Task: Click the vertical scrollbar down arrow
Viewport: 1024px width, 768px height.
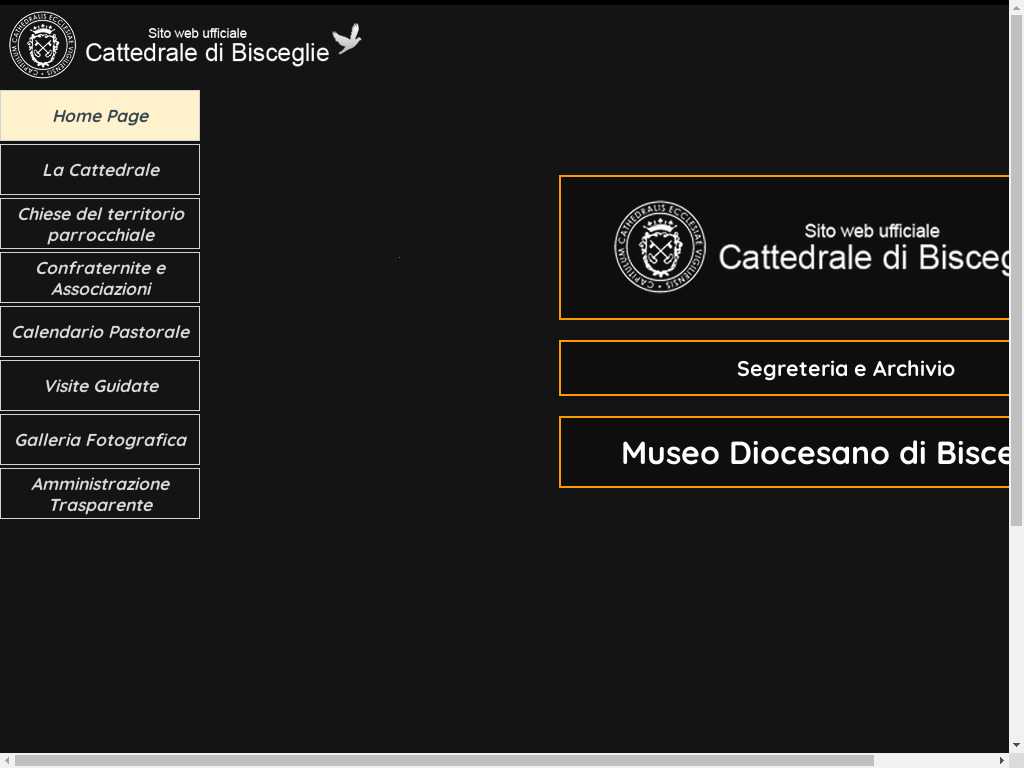Action: tap(1016, 744)
